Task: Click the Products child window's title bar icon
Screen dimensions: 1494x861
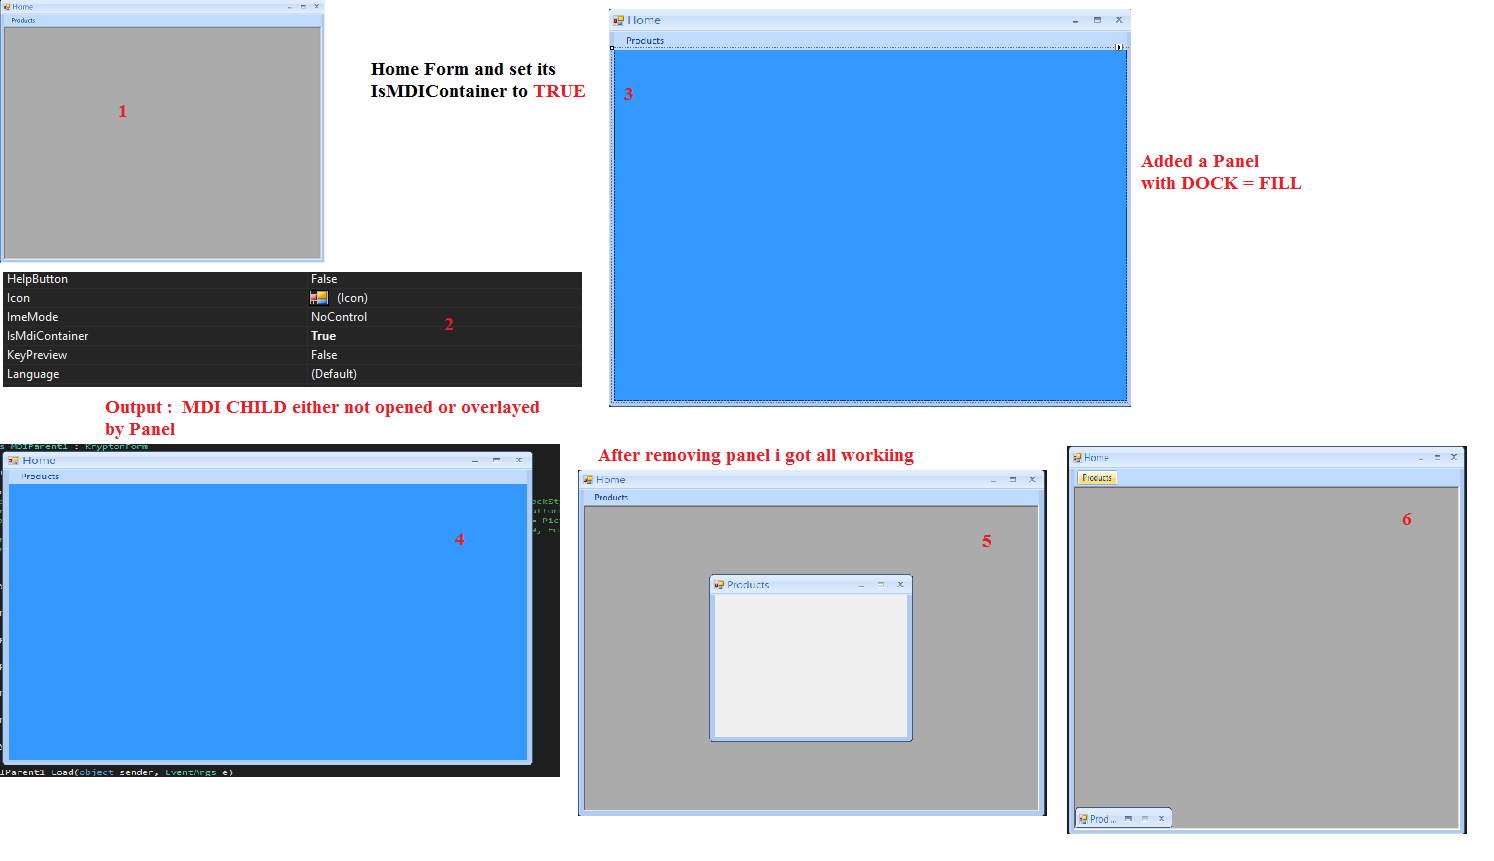Action: pos(719,585)
